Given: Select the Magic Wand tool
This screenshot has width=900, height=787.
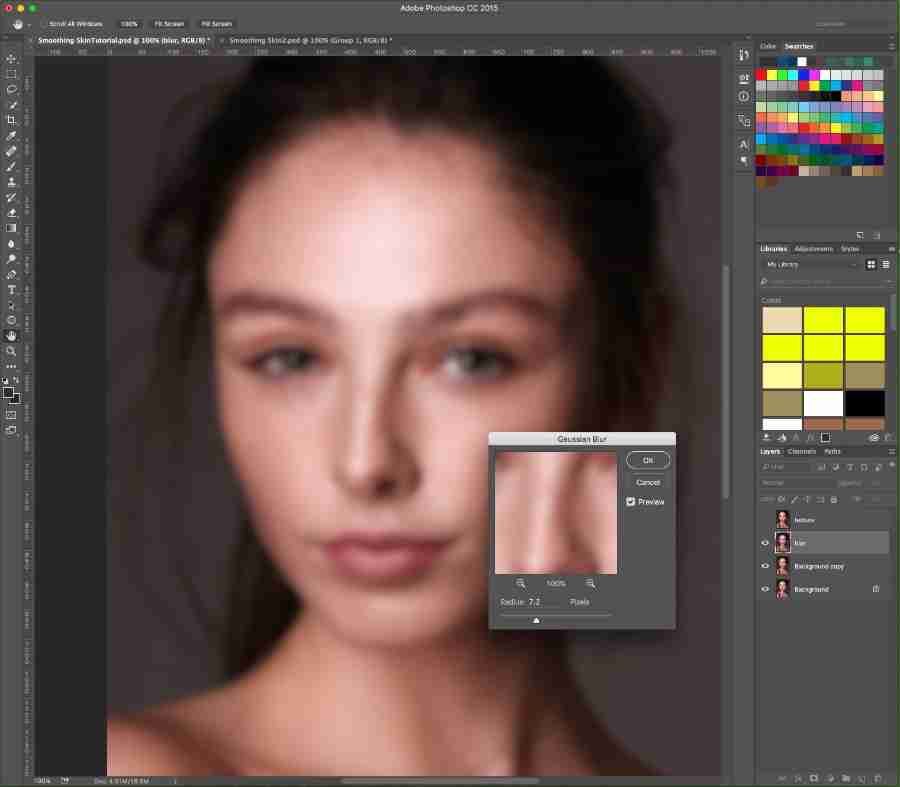Looking at the screenshot, I should (11, 106).
